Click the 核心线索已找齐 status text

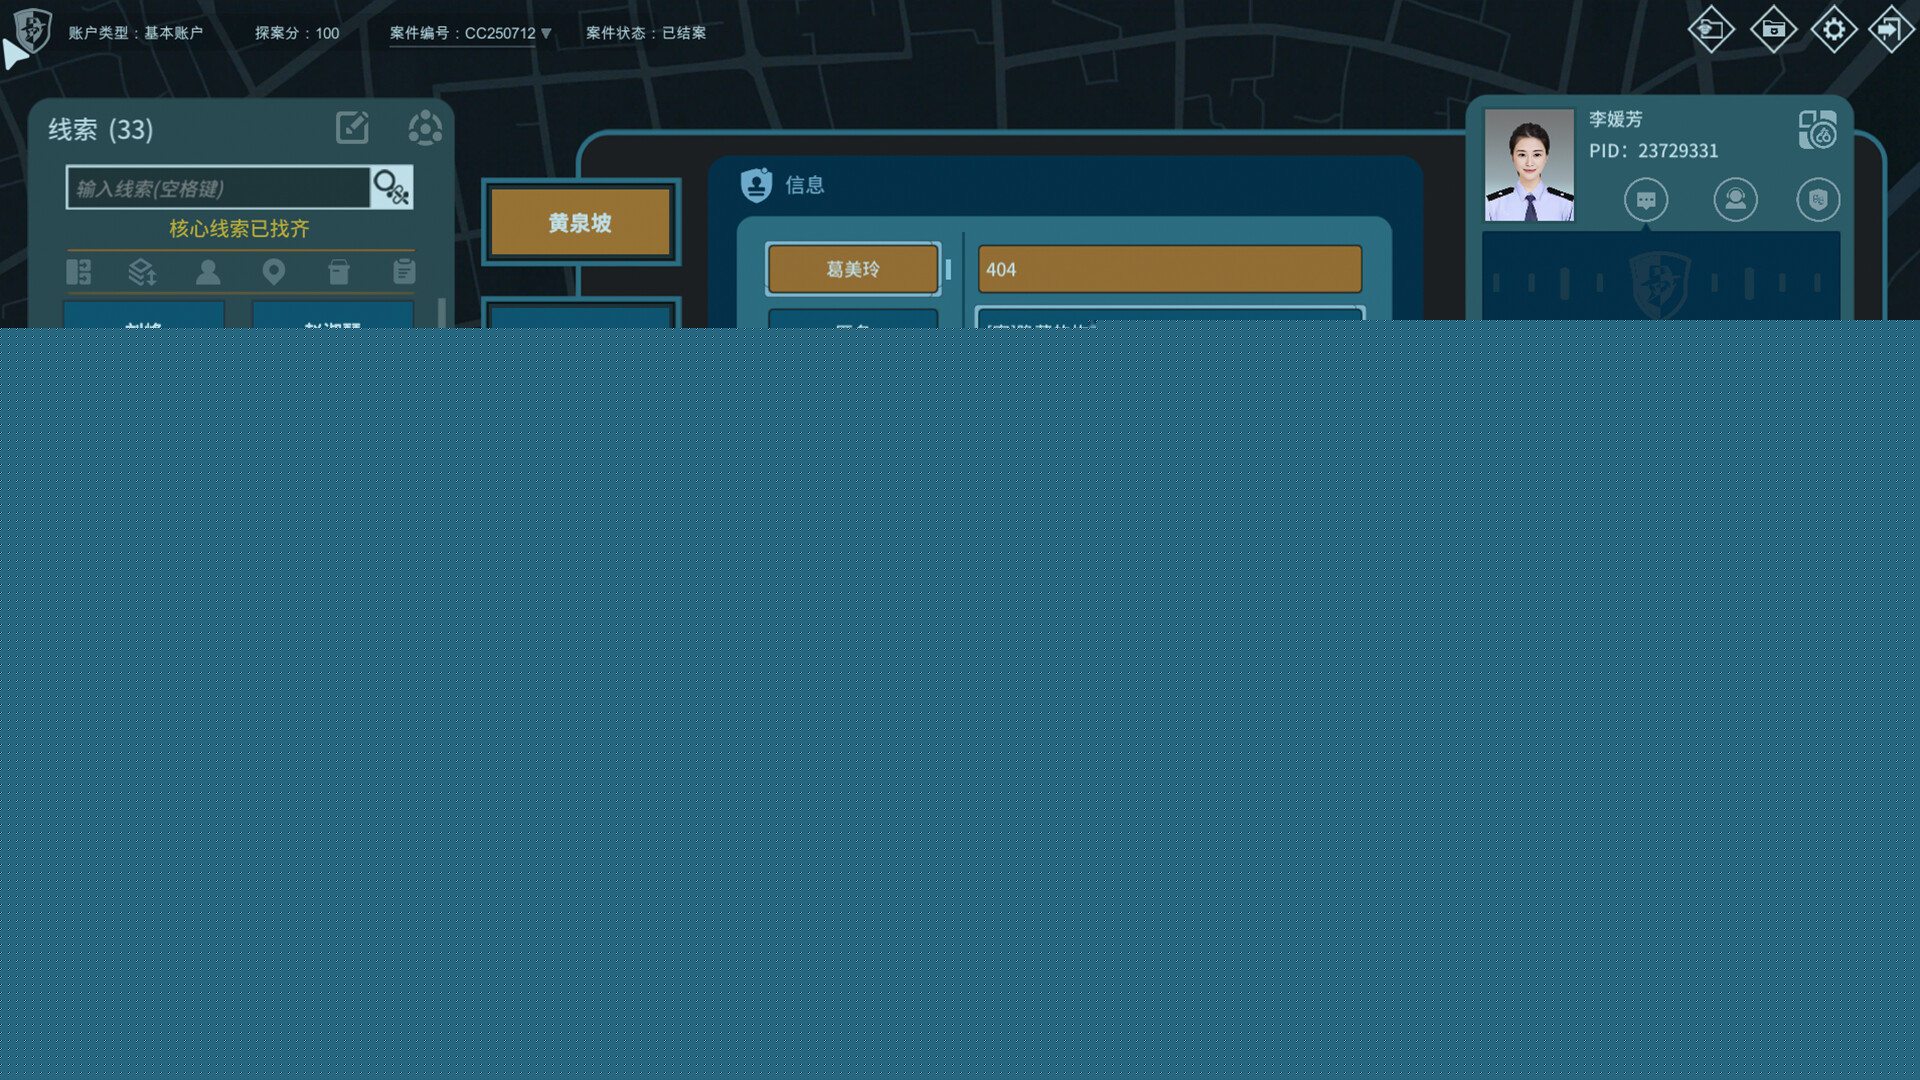click(239, 228)
